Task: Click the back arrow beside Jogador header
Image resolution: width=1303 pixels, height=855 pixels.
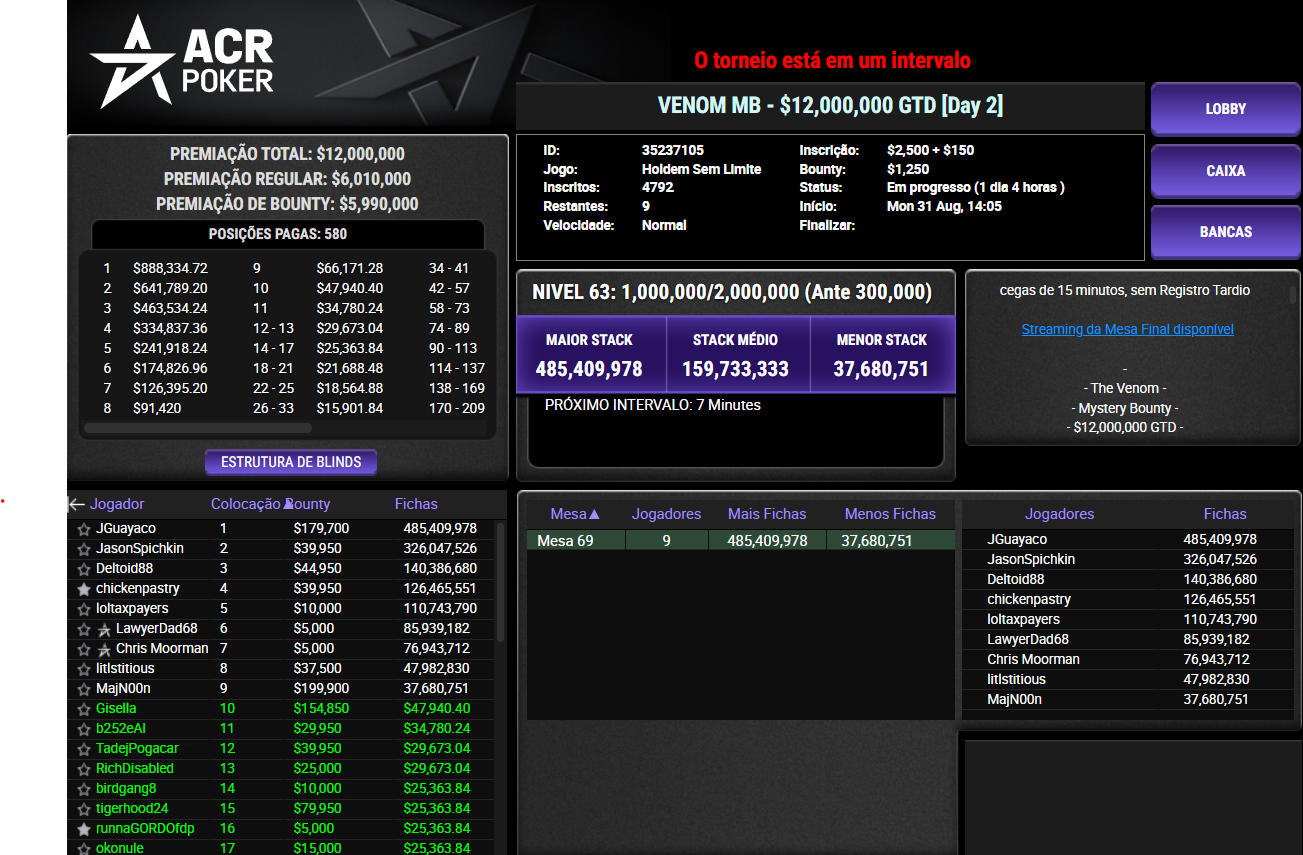Action: pos(76,504)
